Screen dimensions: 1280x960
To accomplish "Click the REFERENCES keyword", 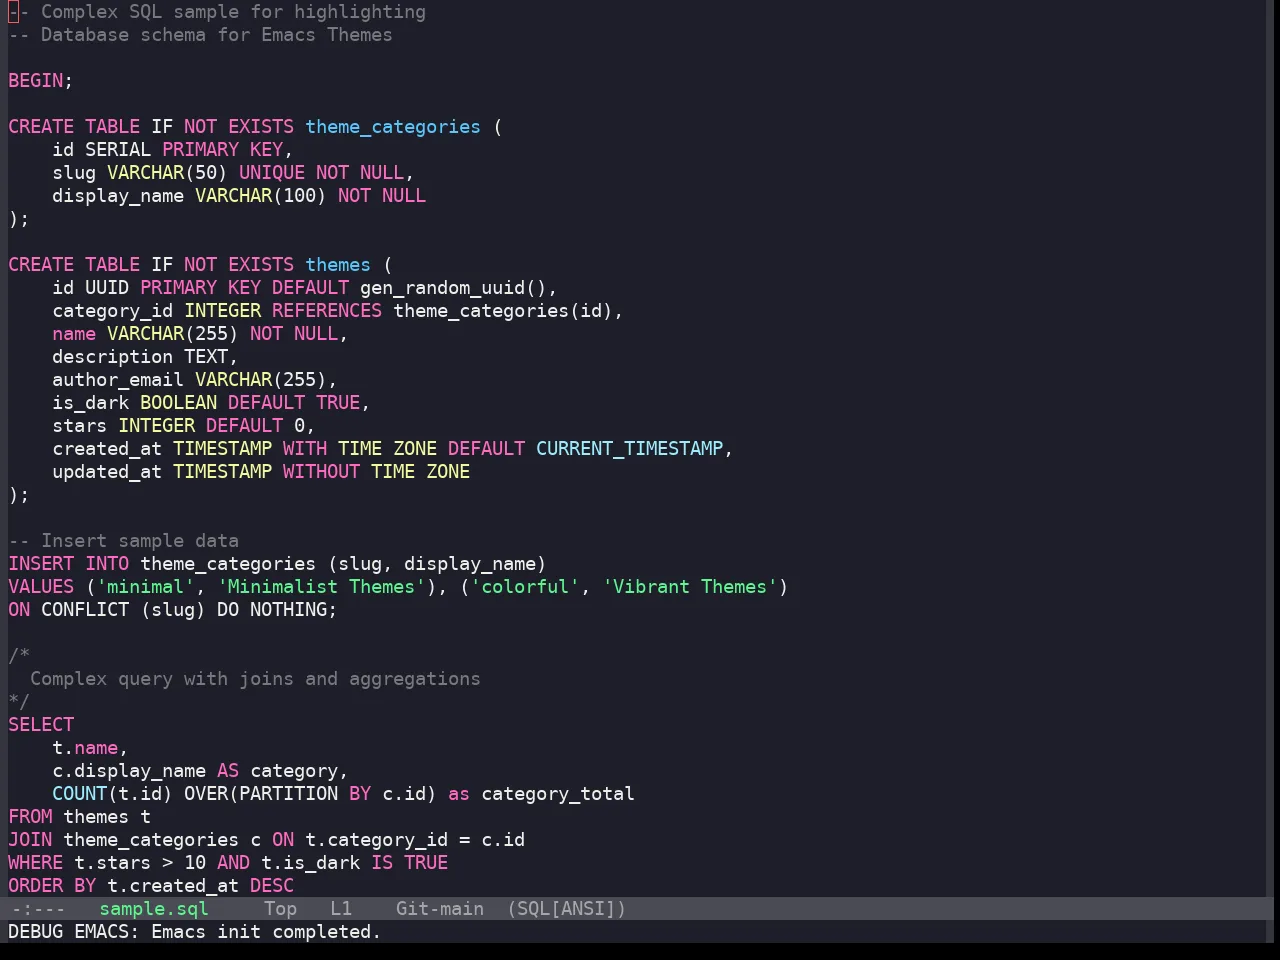I will tap(327, 311).
